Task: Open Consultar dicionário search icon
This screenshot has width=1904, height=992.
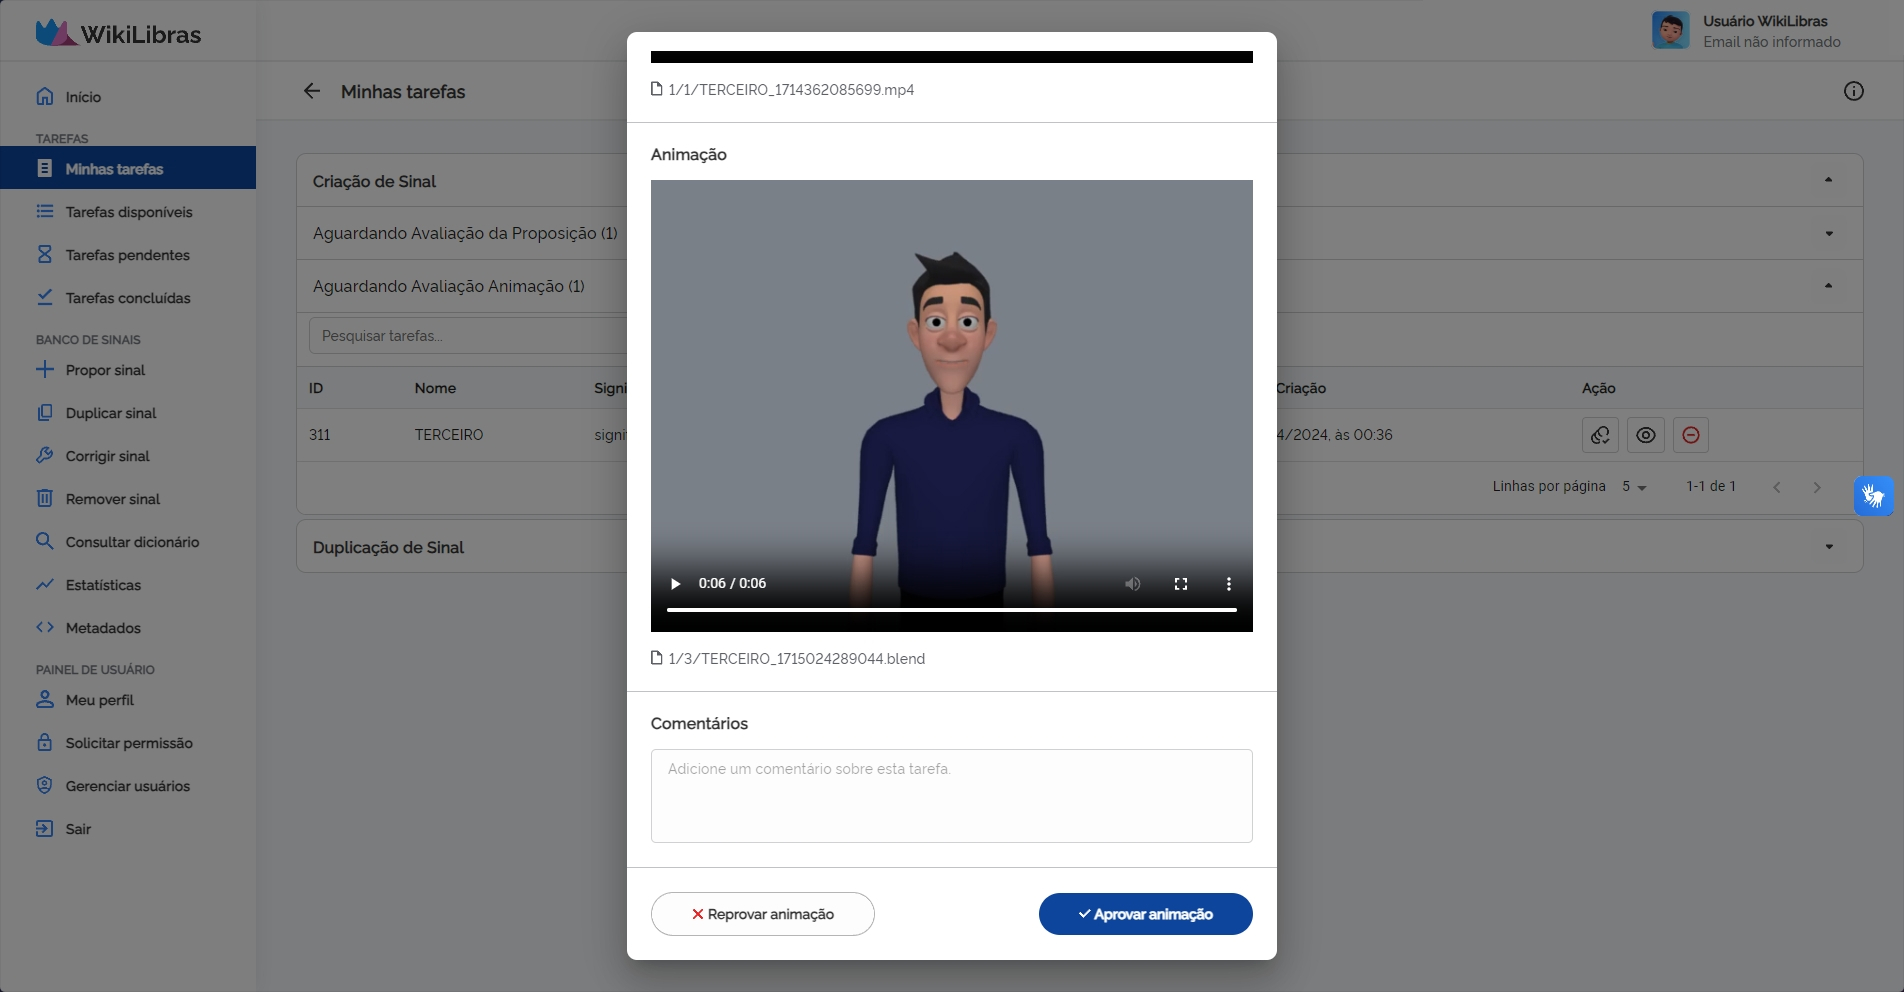Action: [x=44, y=541]
